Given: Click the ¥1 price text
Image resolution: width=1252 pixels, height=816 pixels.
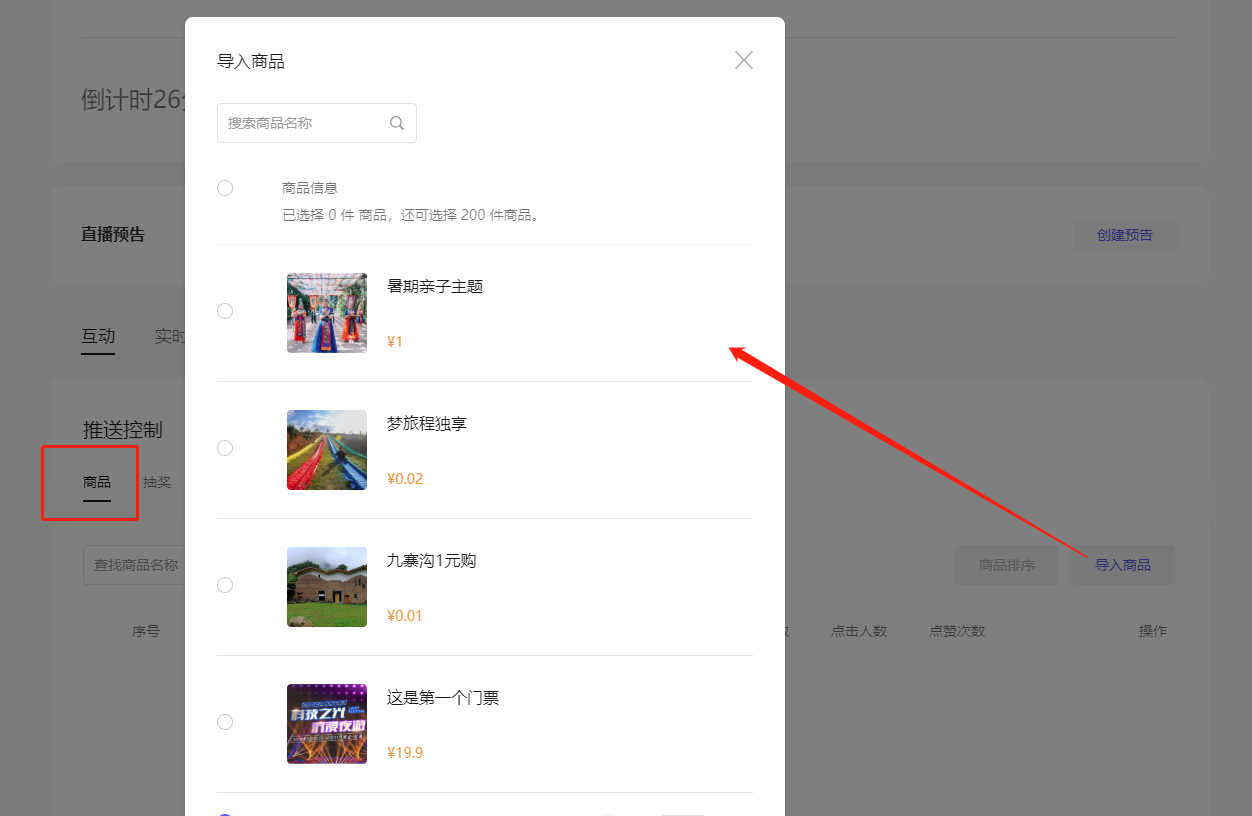Looking at the screenshot, I should tap(395, 342).
